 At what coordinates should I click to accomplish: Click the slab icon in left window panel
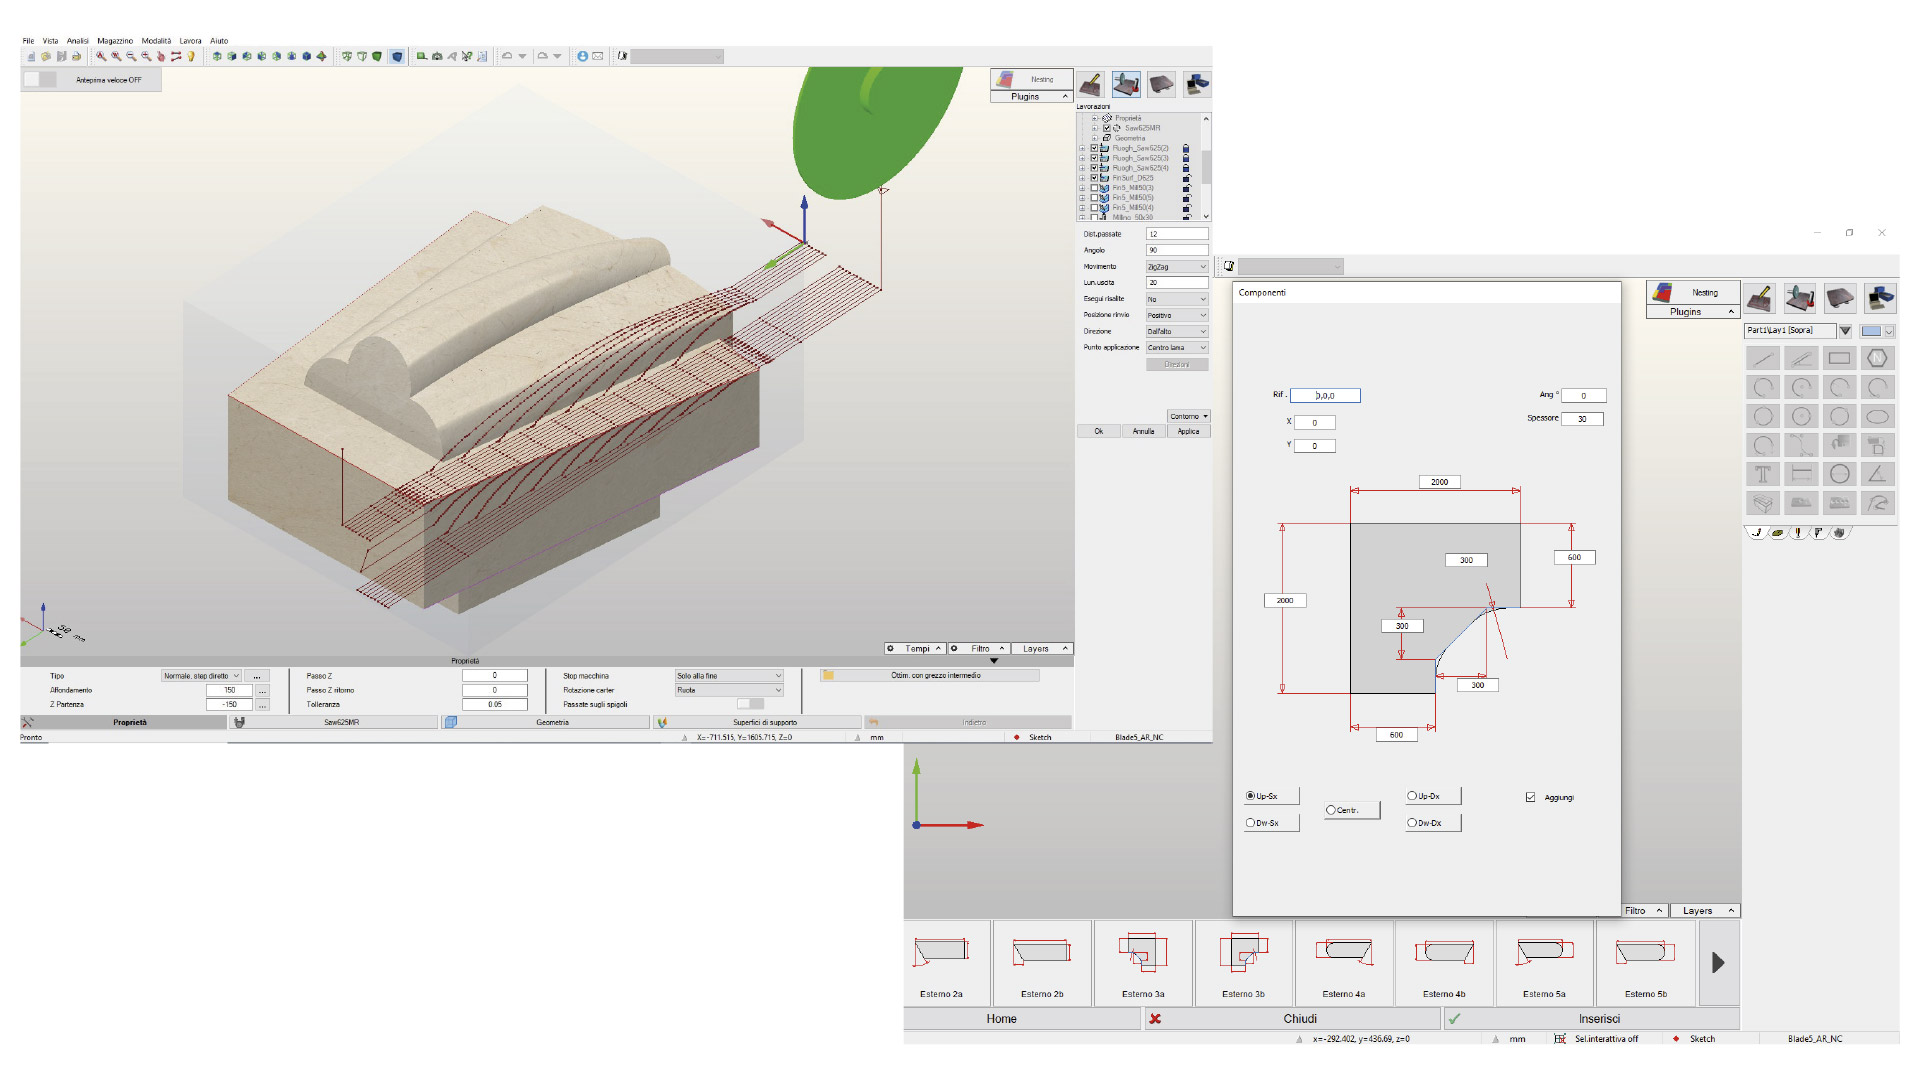1161,84
